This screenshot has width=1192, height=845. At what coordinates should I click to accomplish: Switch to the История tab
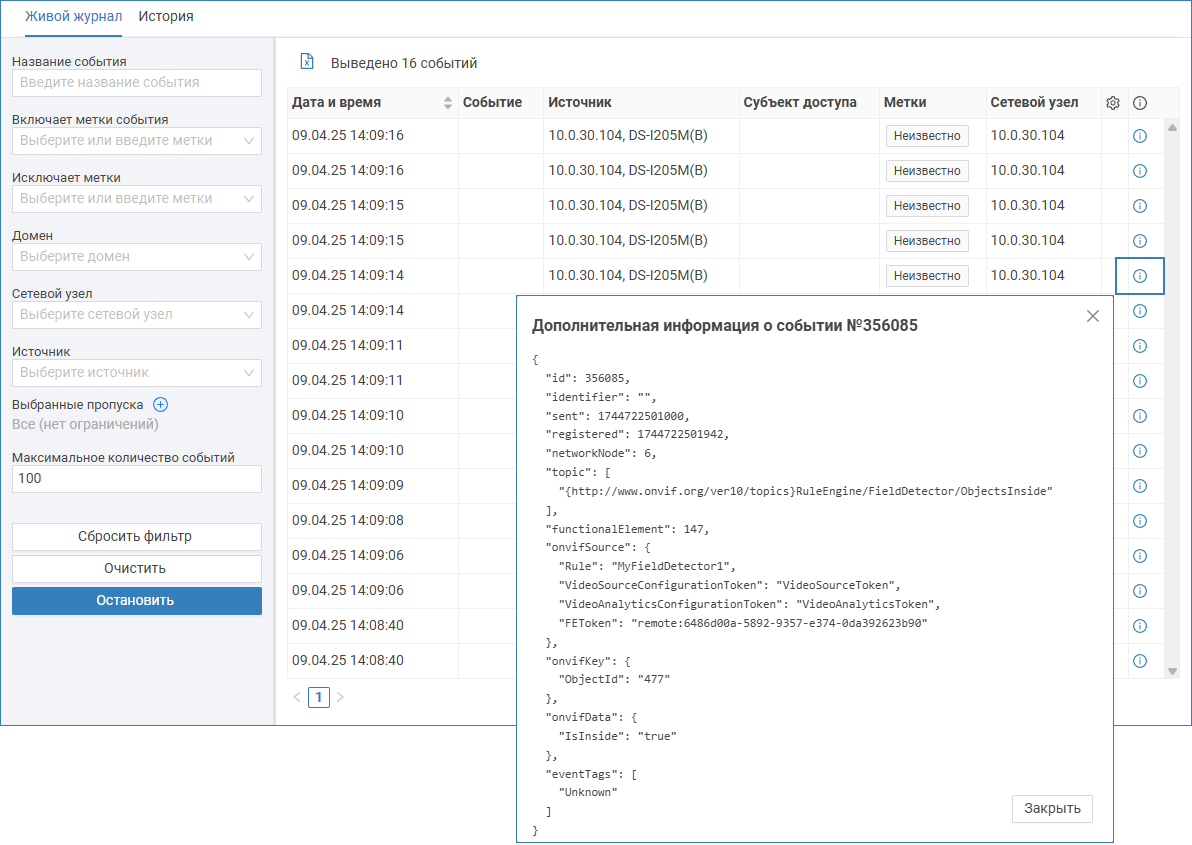(x=166, y=17)
